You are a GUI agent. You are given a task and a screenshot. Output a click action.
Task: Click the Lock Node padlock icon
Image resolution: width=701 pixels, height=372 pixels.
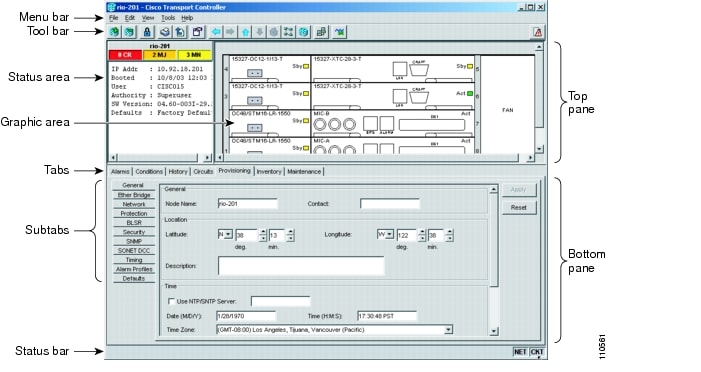(x=147, y=32)
